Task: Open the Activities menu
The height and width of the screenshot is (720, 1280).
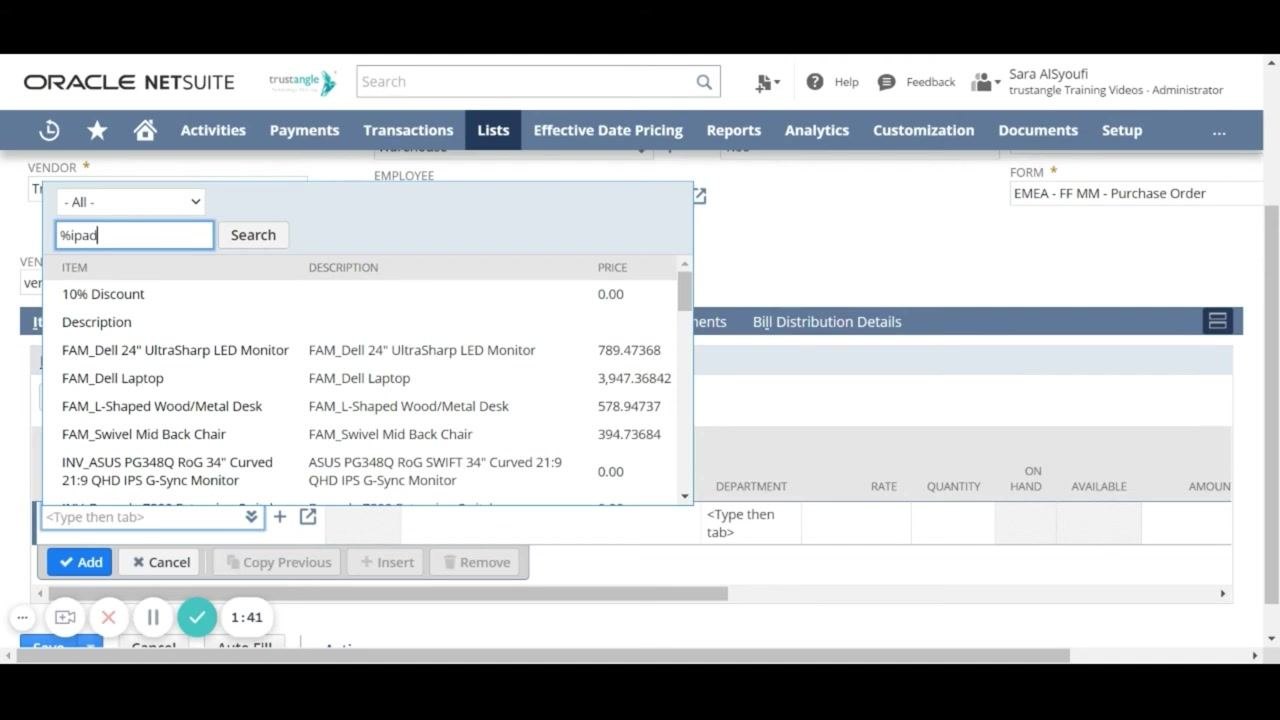Action: 213,130
